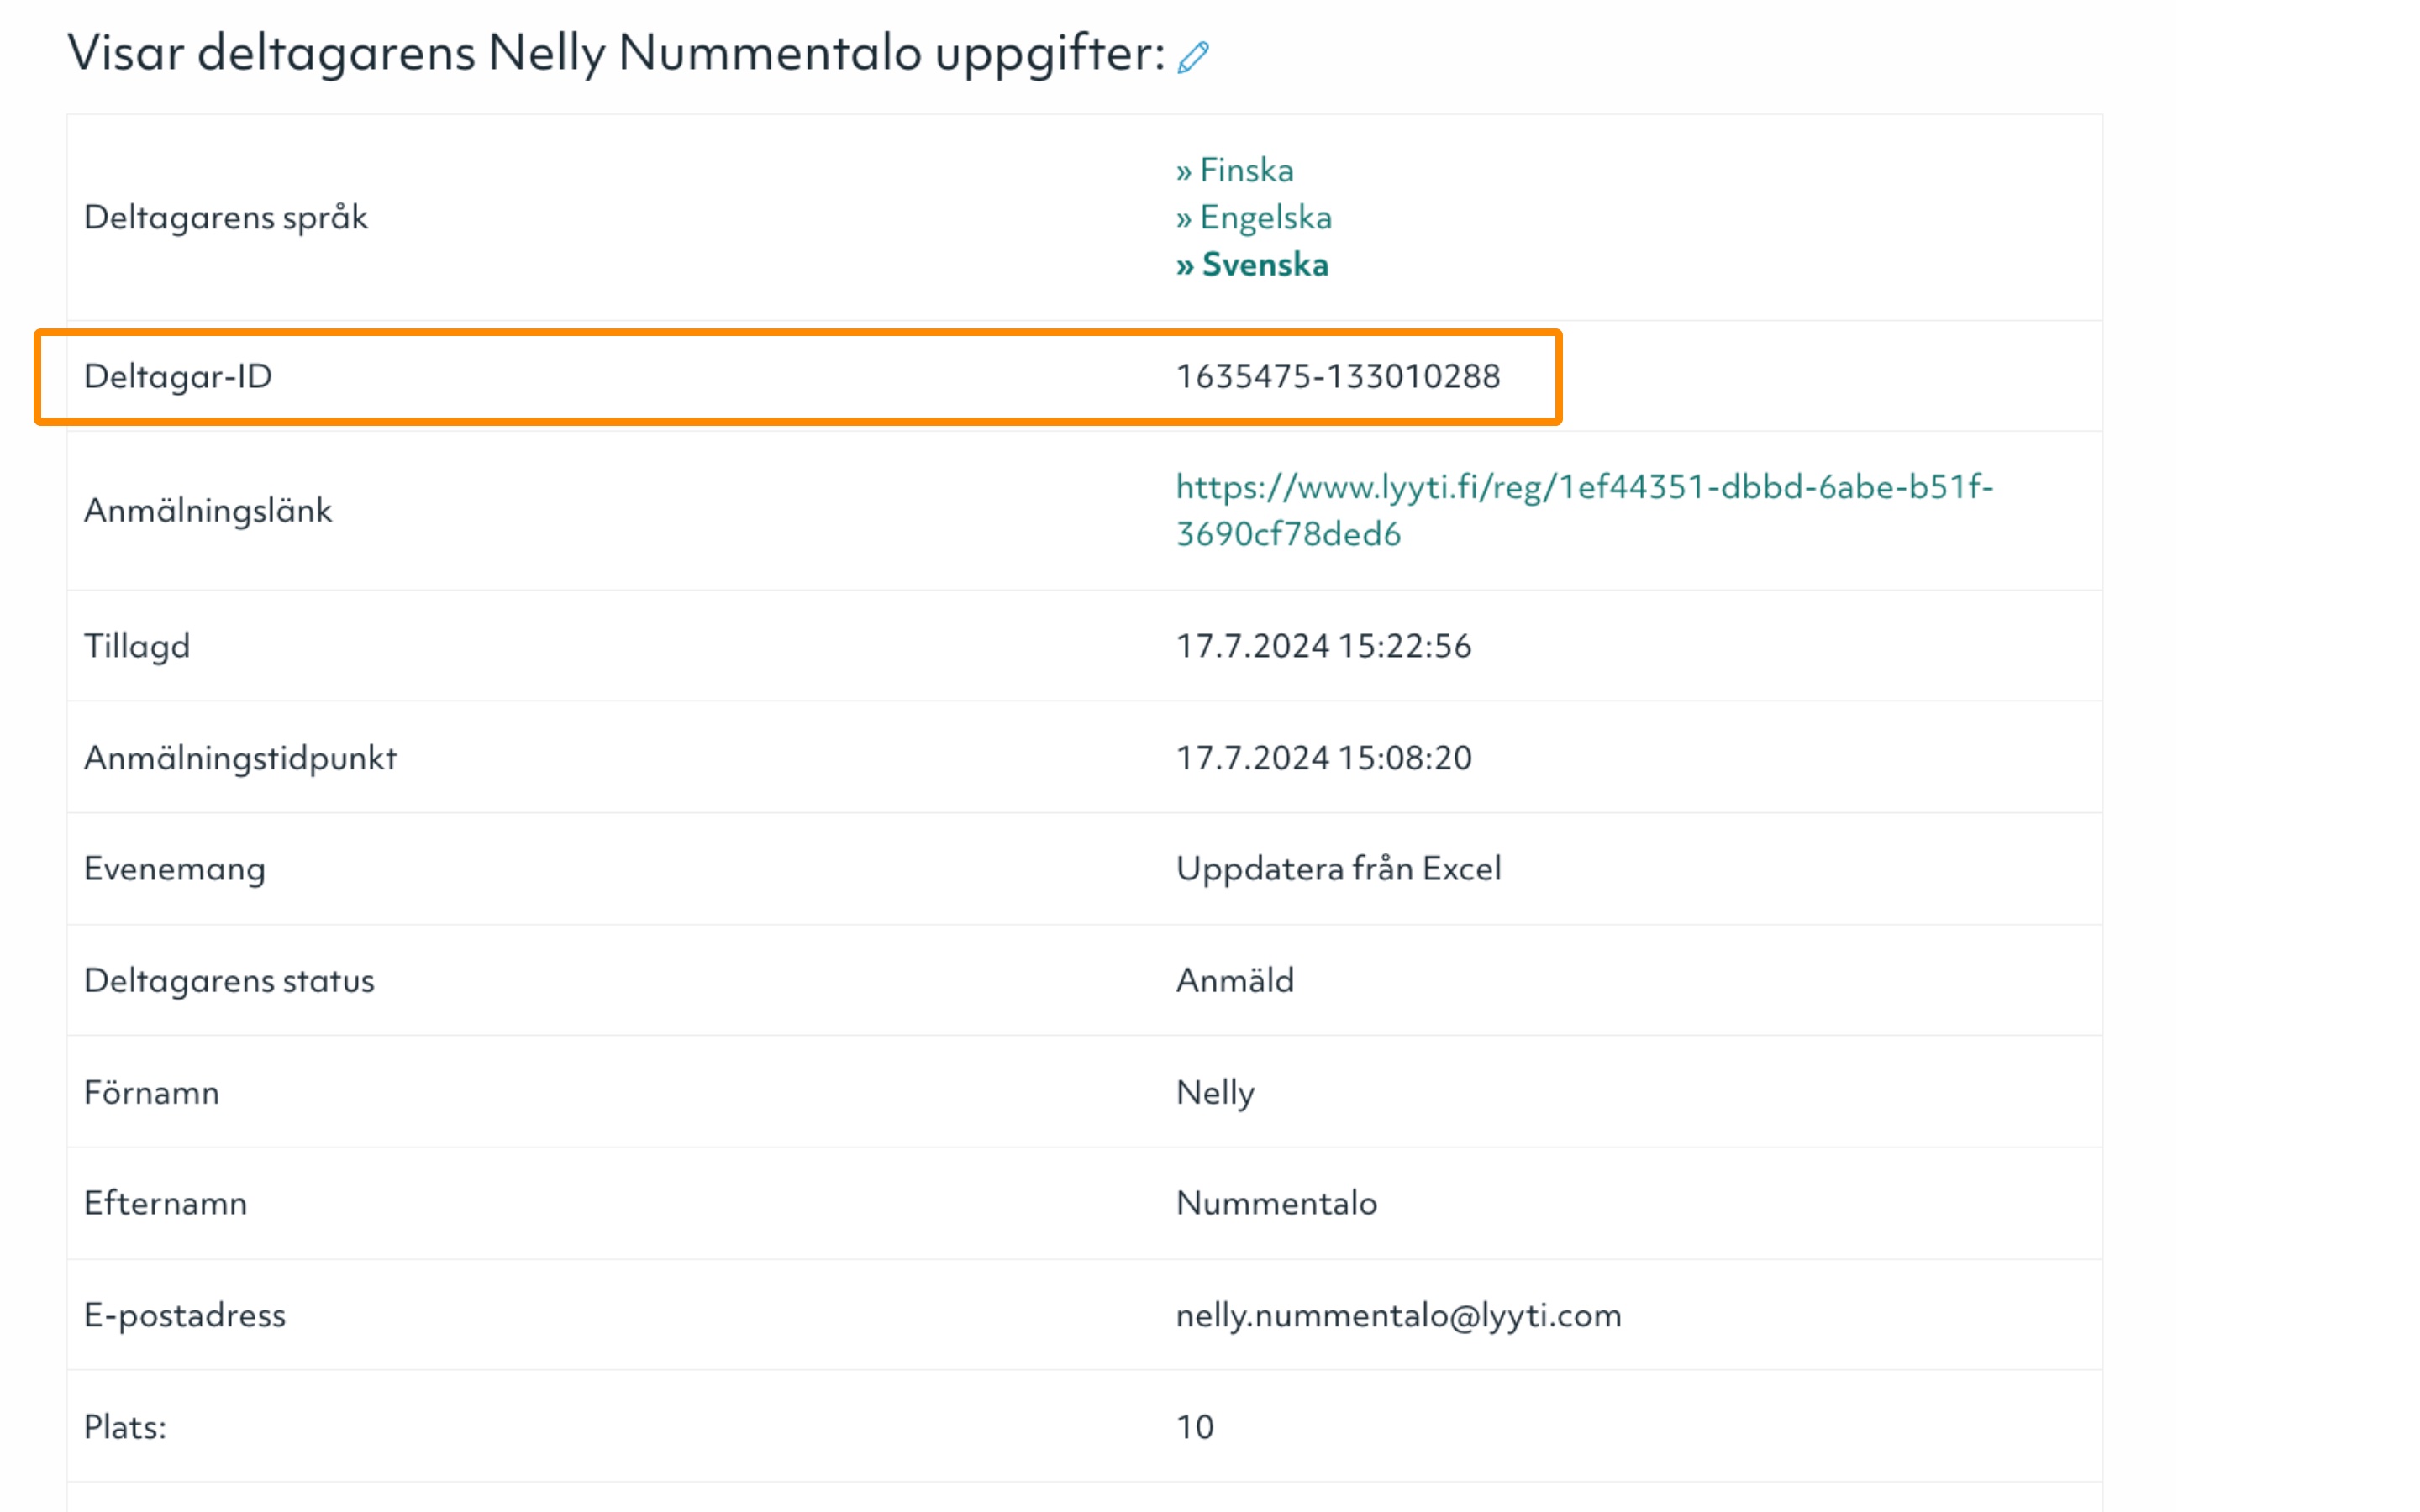Viewport: 2420px width, 1512px height.
Task: Click the Deltagar-ID row label
Action: coord(178,377)
